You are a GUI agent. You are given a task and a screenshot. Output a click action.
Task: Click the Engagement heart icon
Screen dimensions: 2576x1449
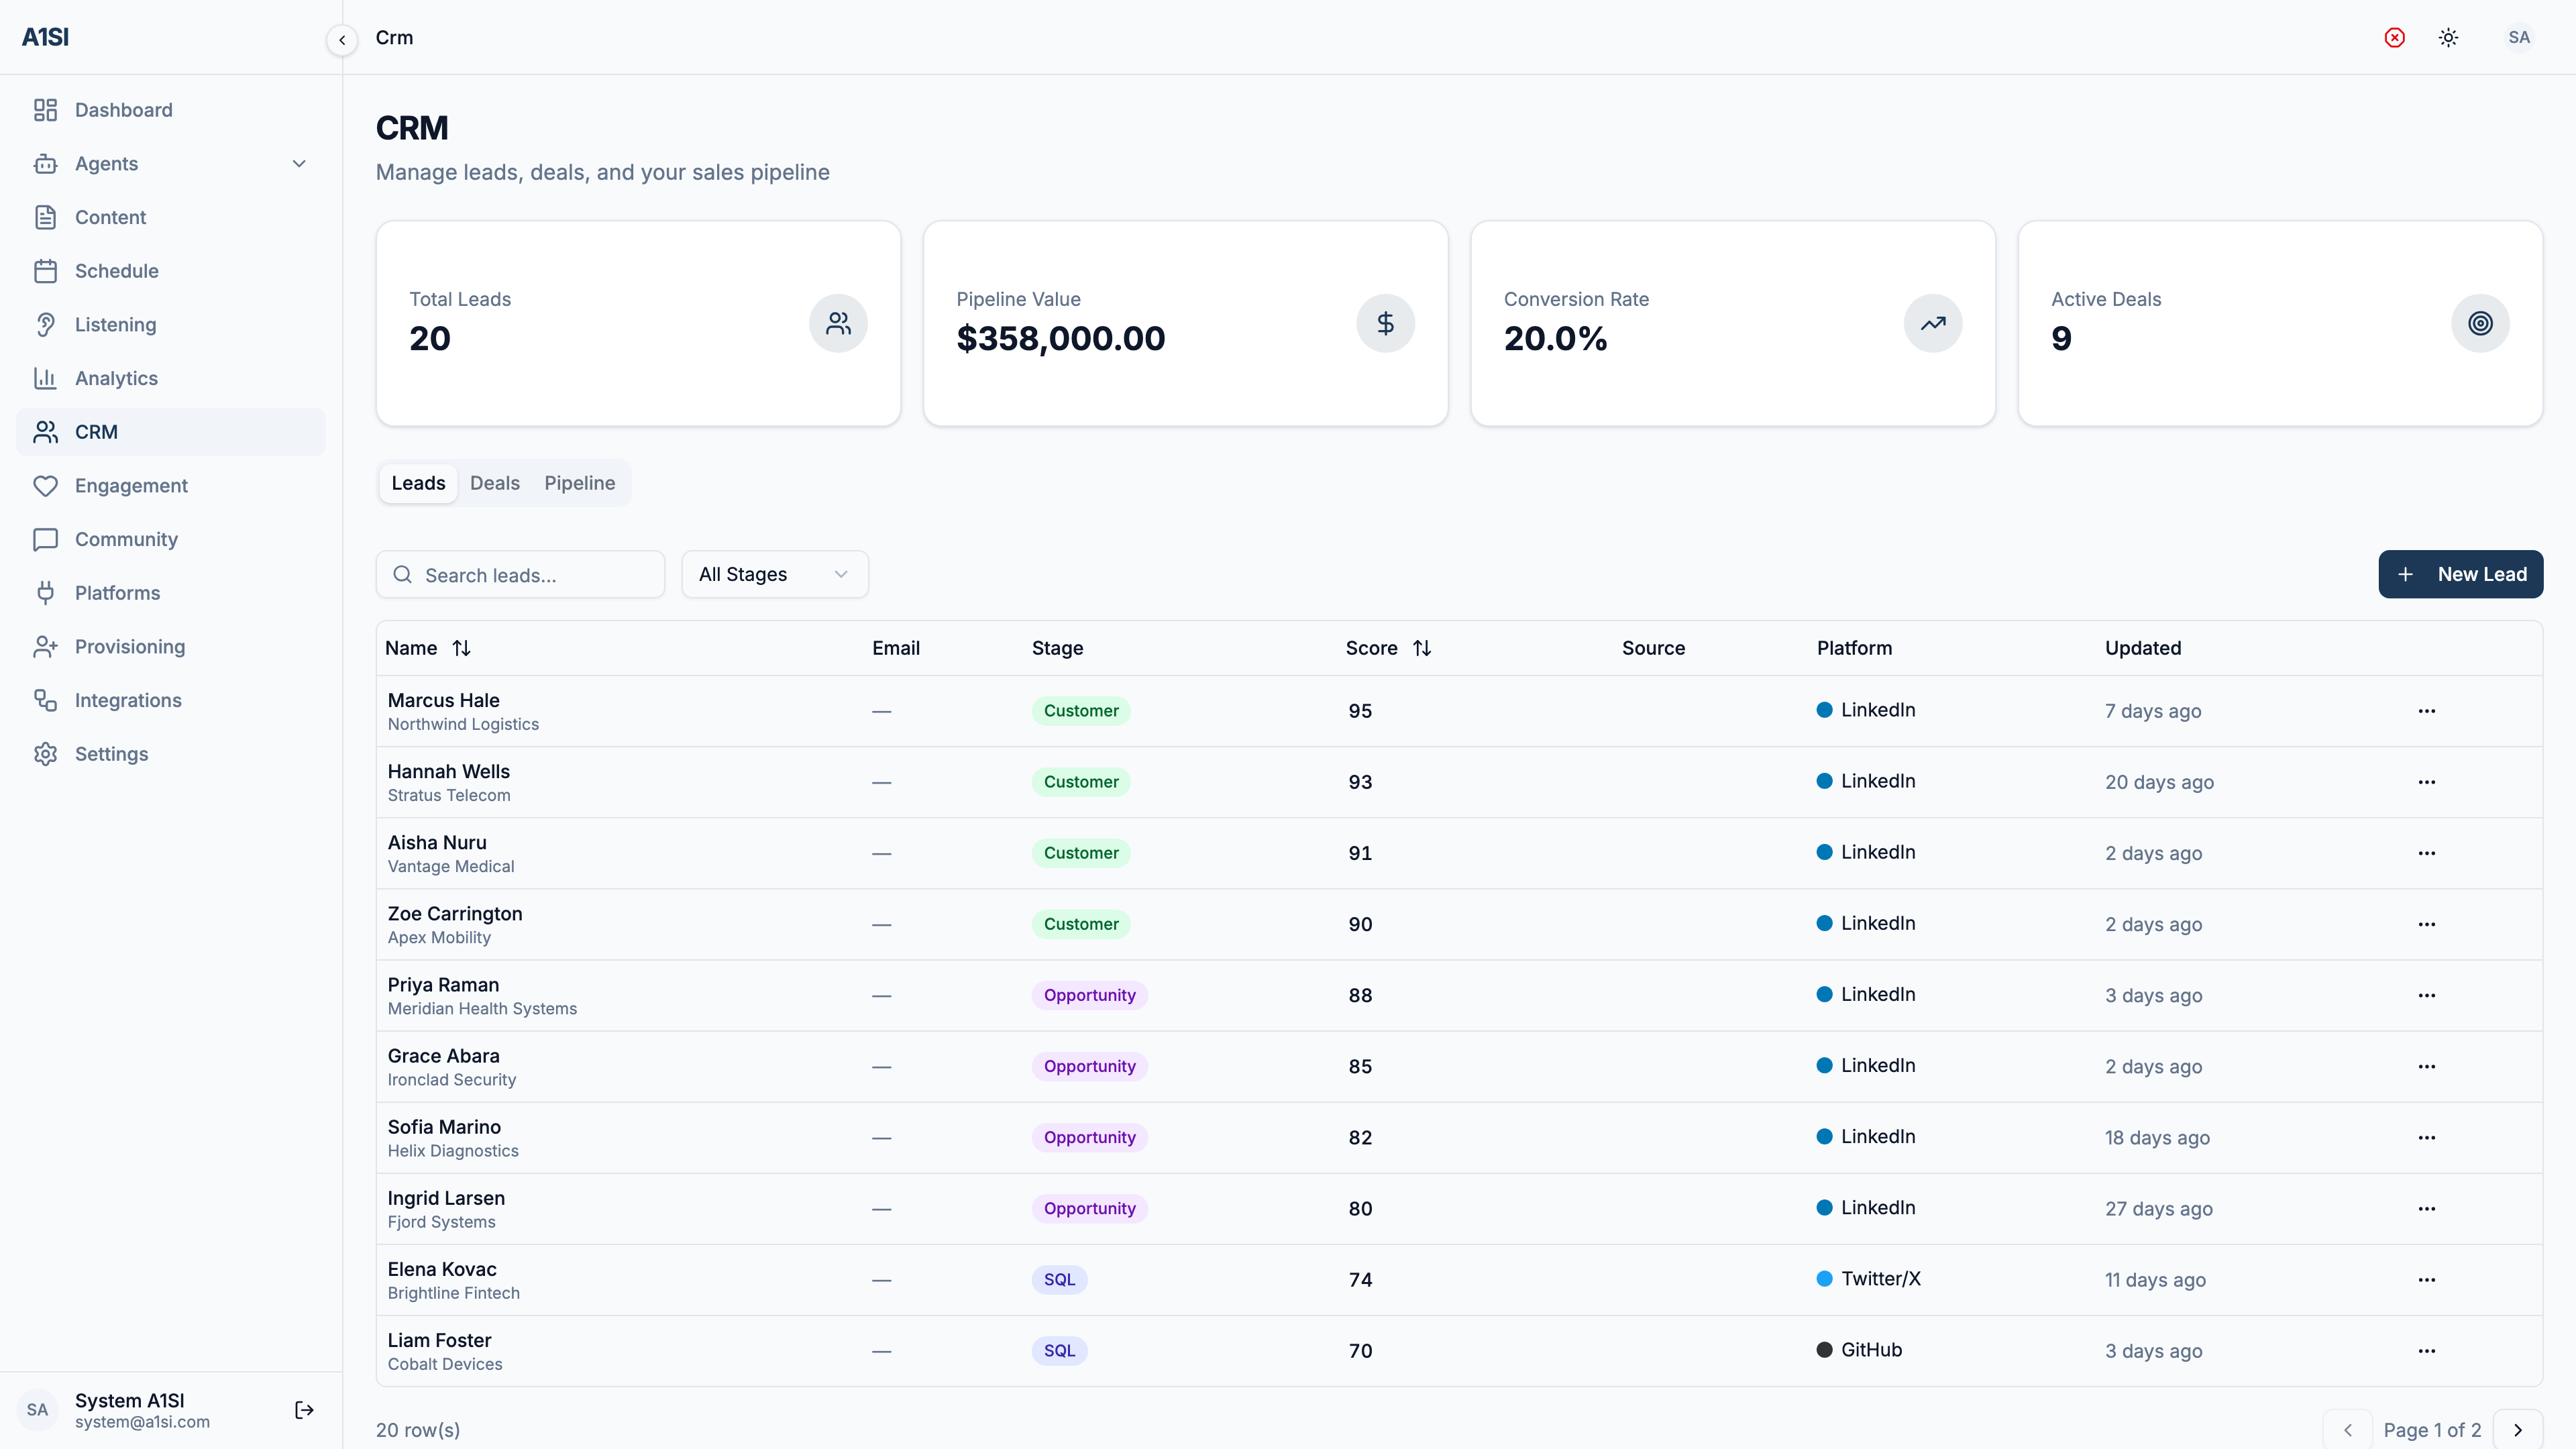[45, 486]
